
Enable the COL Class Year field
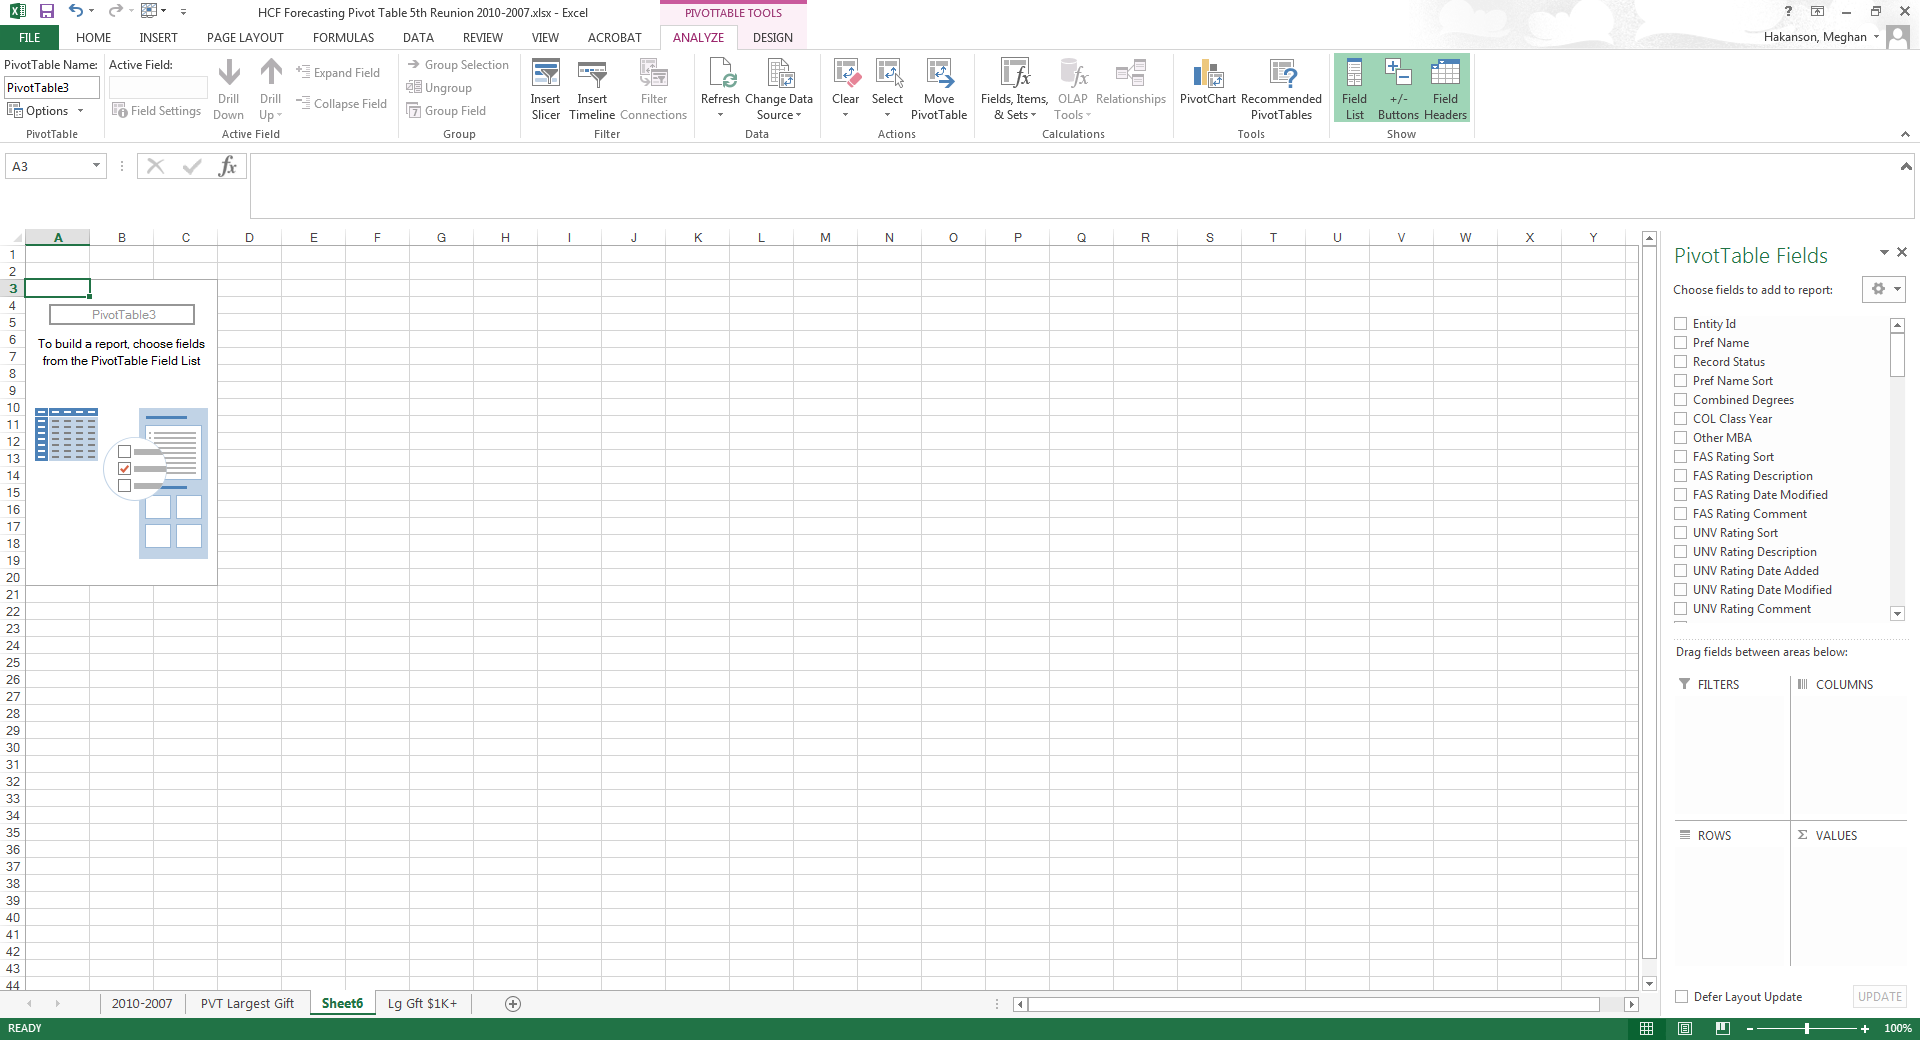pos(1681,419)
